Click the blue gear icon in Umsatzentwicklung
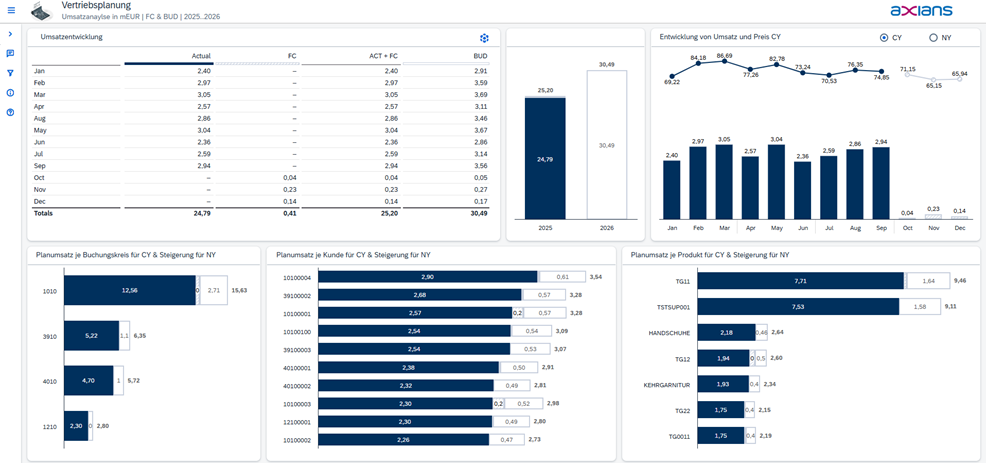Image resolution: width=986 pixels, height=463 pixels. pyautogui.click(x=484, y=38)
